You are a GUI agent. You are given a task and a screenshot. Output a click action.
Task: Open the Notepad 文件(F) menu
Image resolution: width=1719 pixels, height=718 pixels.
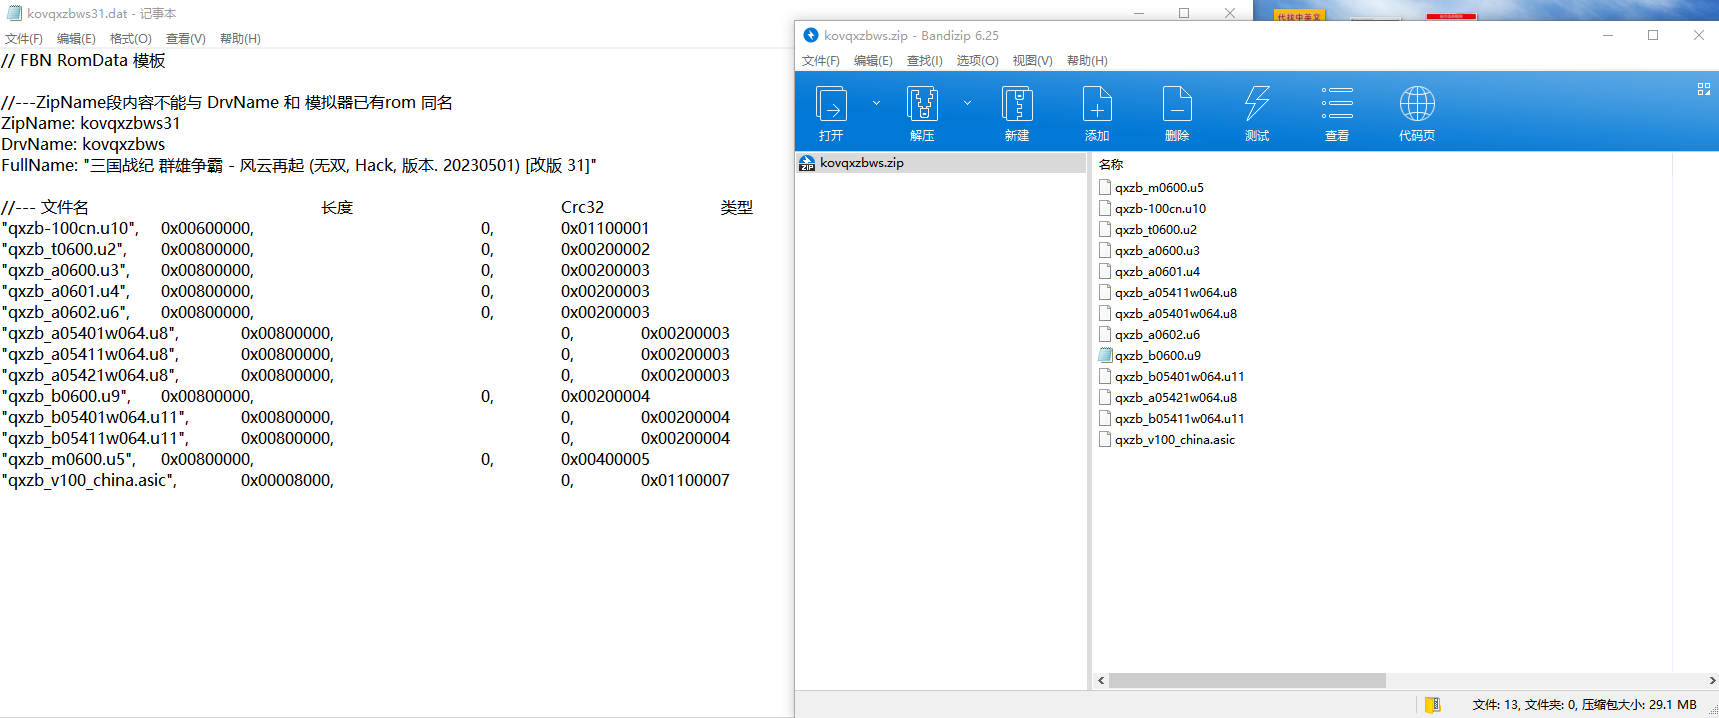click(x=24, y=39)
